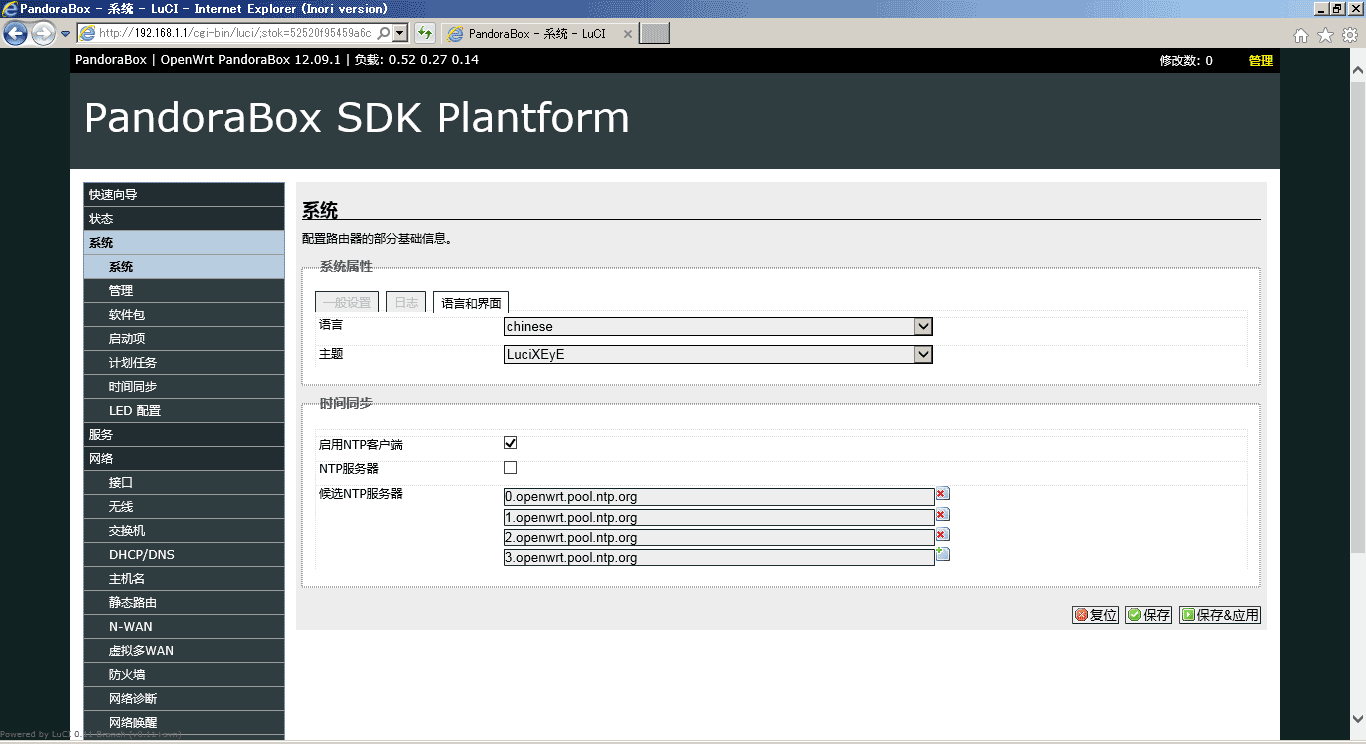The image size is (1366, 744).
Task: Open the N-WAN page
Action: pos(184,626)
